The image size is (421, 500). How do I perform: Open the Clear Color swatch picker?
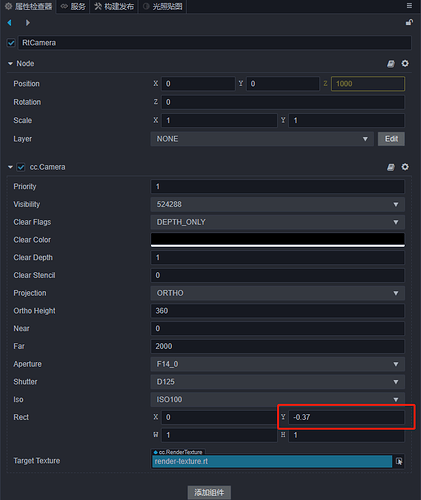pyautogui.click(x=278, y=240)
